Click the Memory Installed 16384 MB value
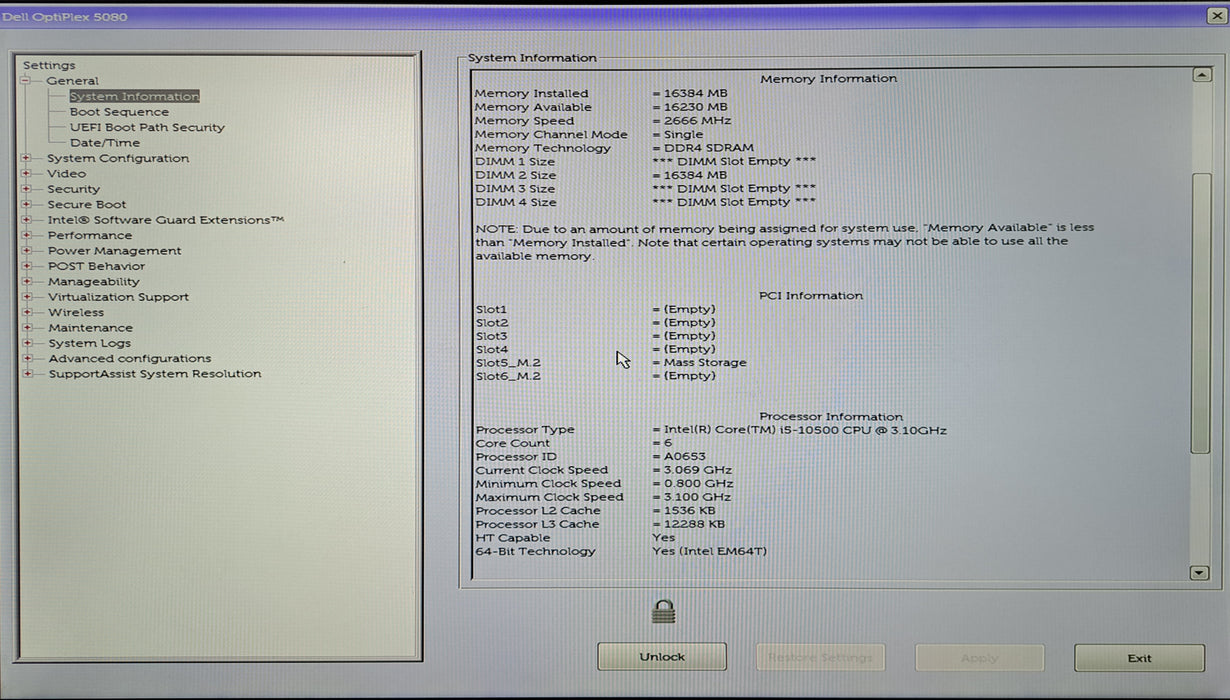Screen dimensions: 1230x700 point(690,93)
